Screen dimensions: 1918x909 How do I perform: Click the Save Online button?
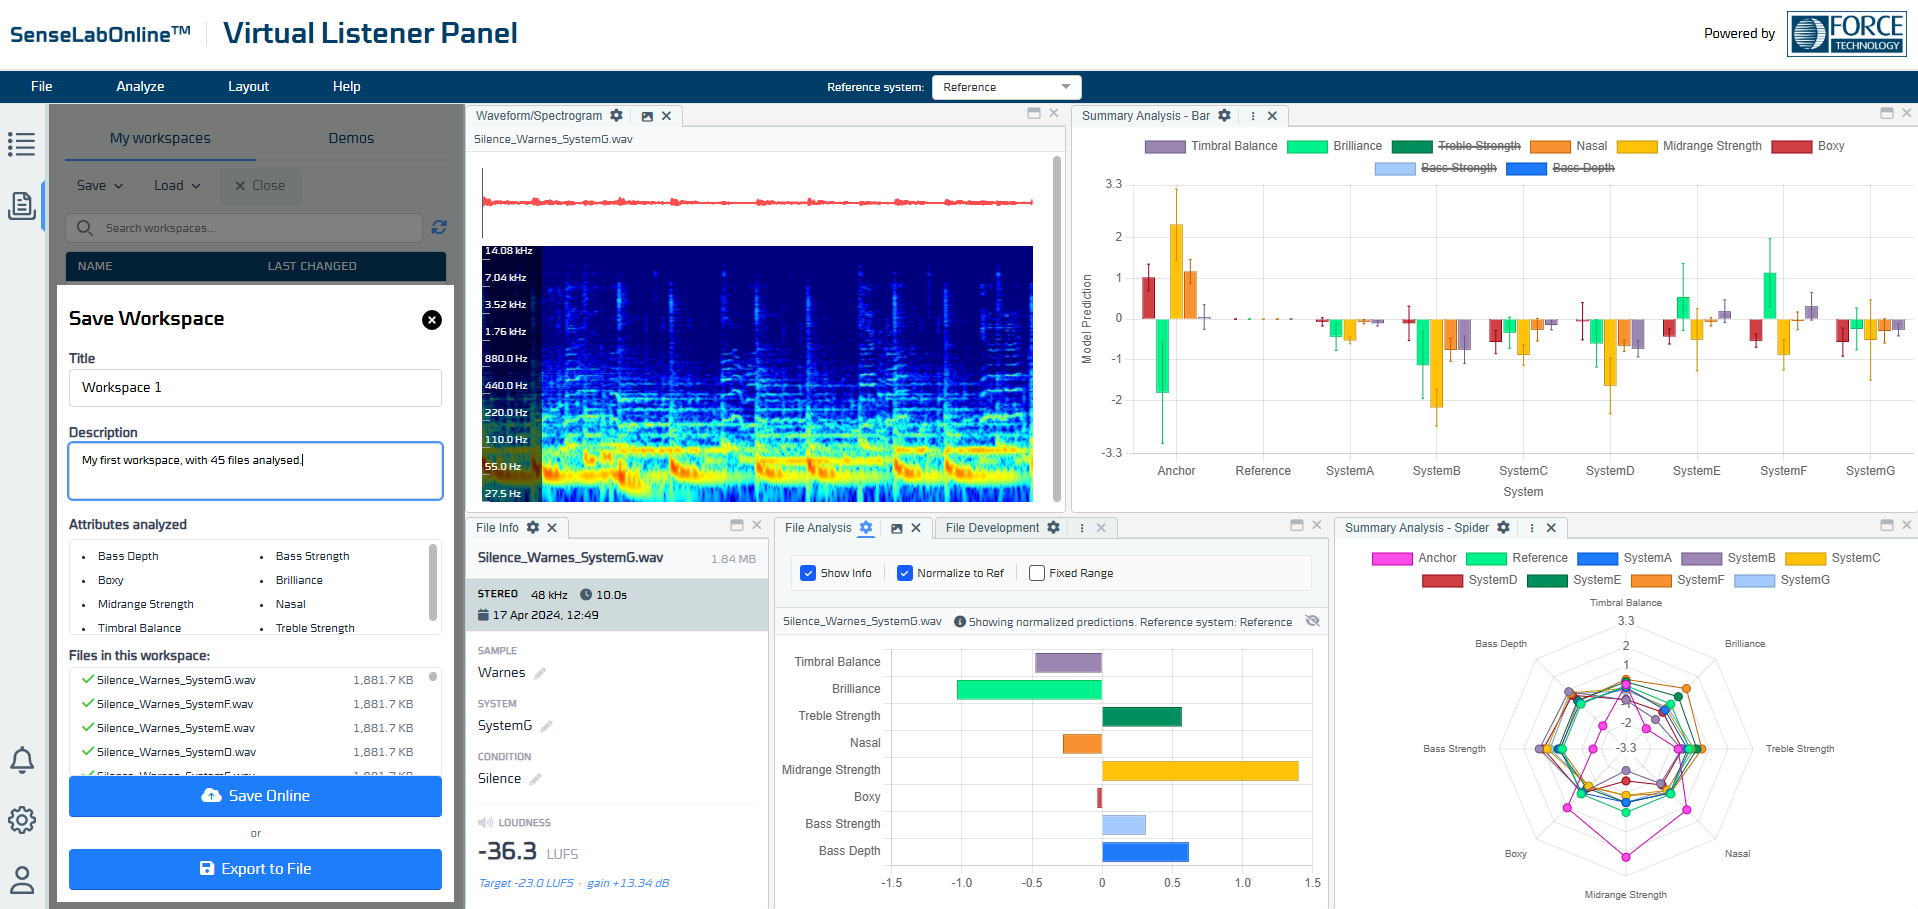pos(255,796)
